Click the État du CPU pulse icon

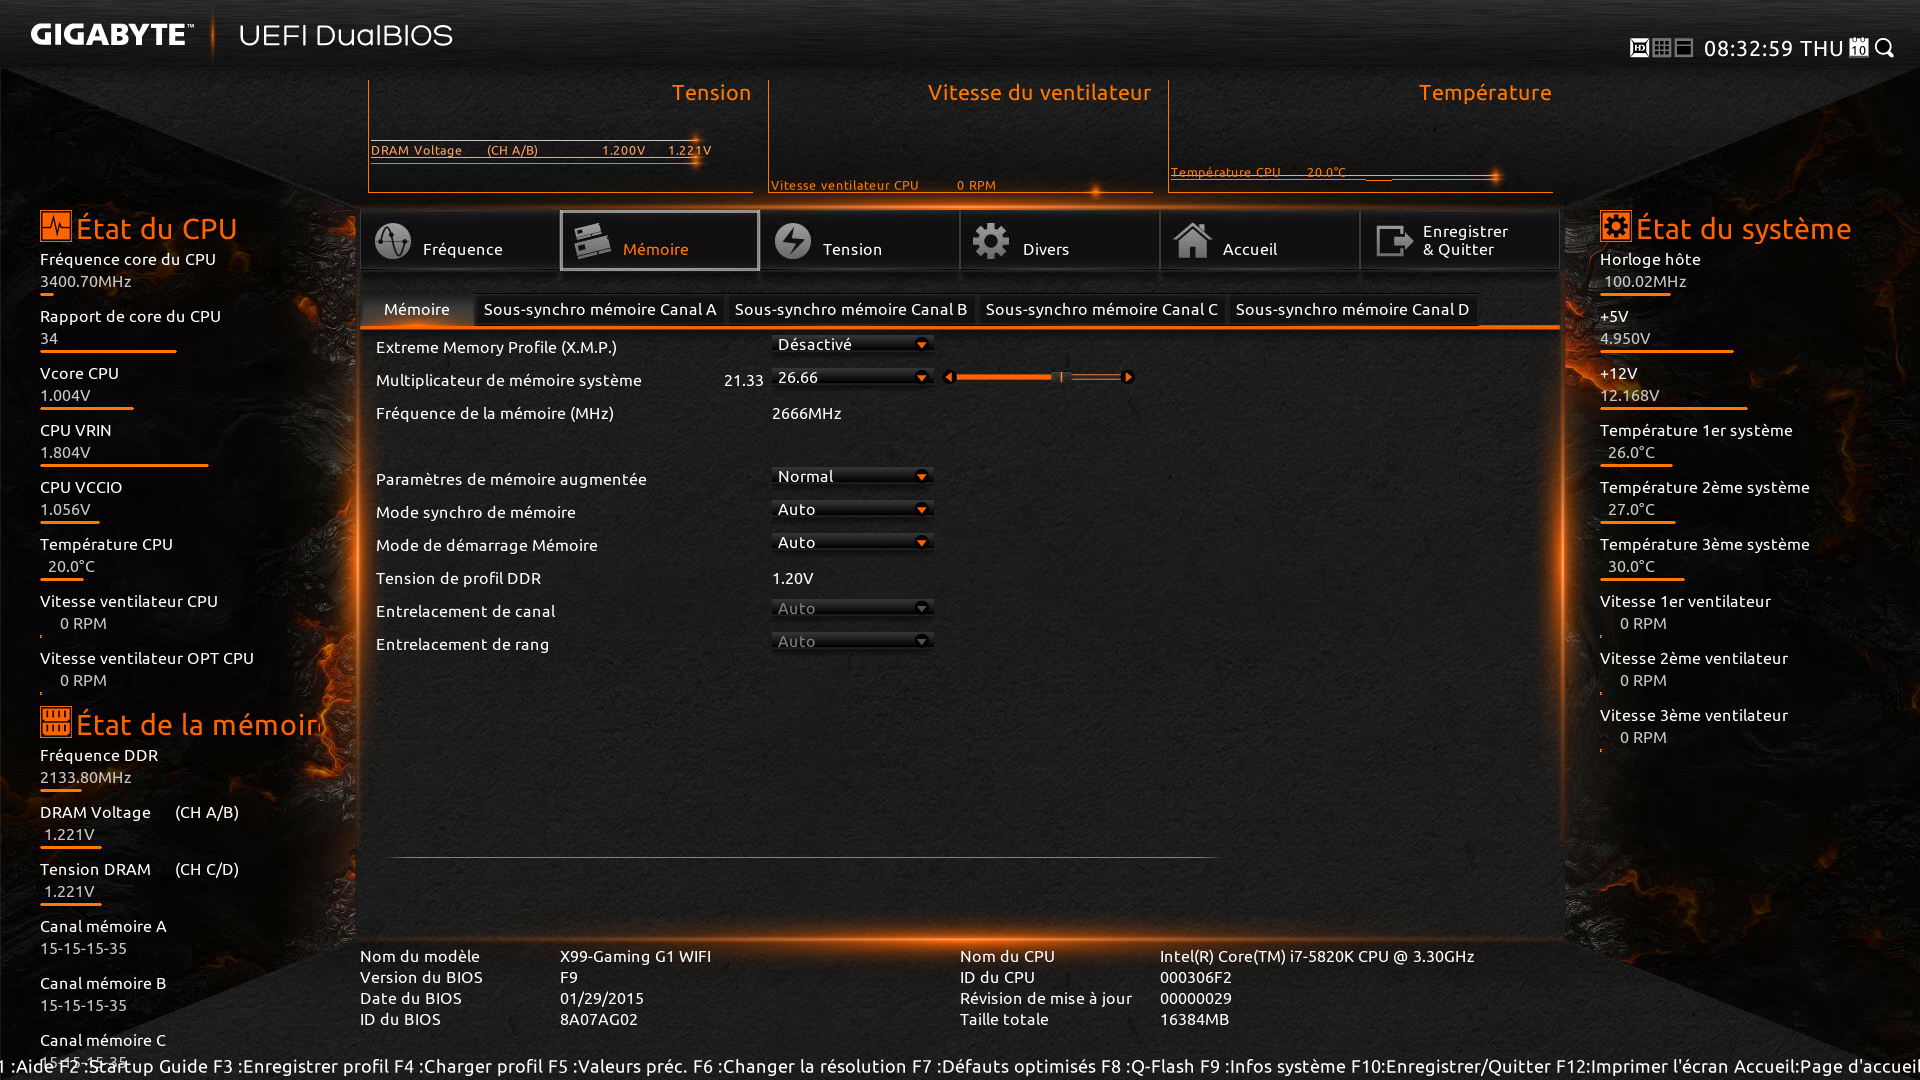[x=56, y=226]
